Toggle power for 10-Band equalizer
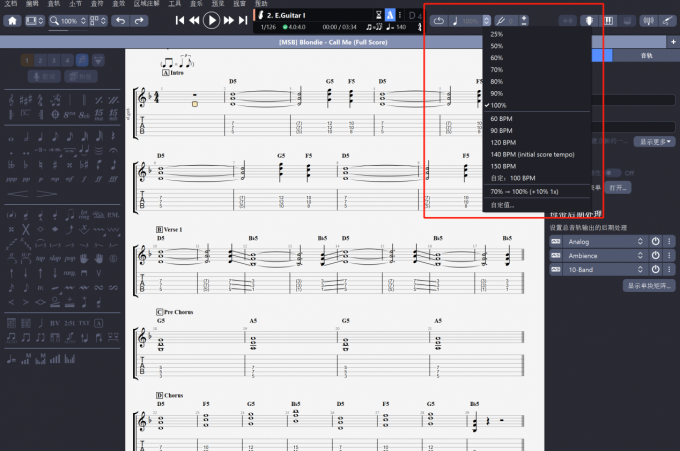This screenshot has width=680, height=451. (x=656, y=269)
